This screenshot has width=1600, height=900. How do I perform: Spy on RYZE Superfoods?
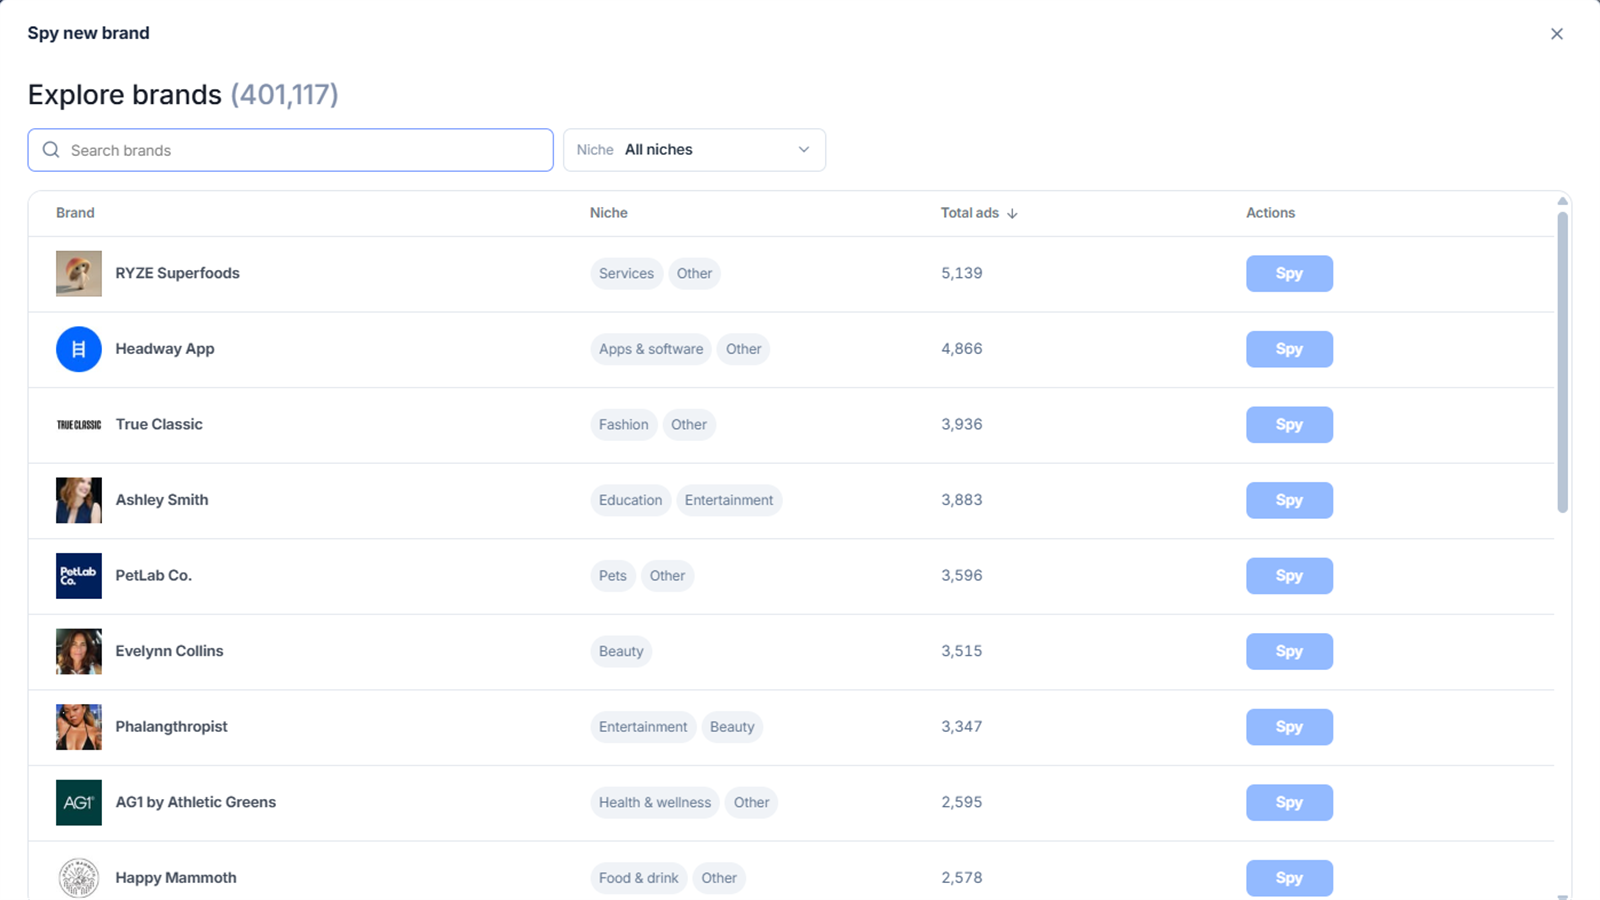[x=1289, y=273]
